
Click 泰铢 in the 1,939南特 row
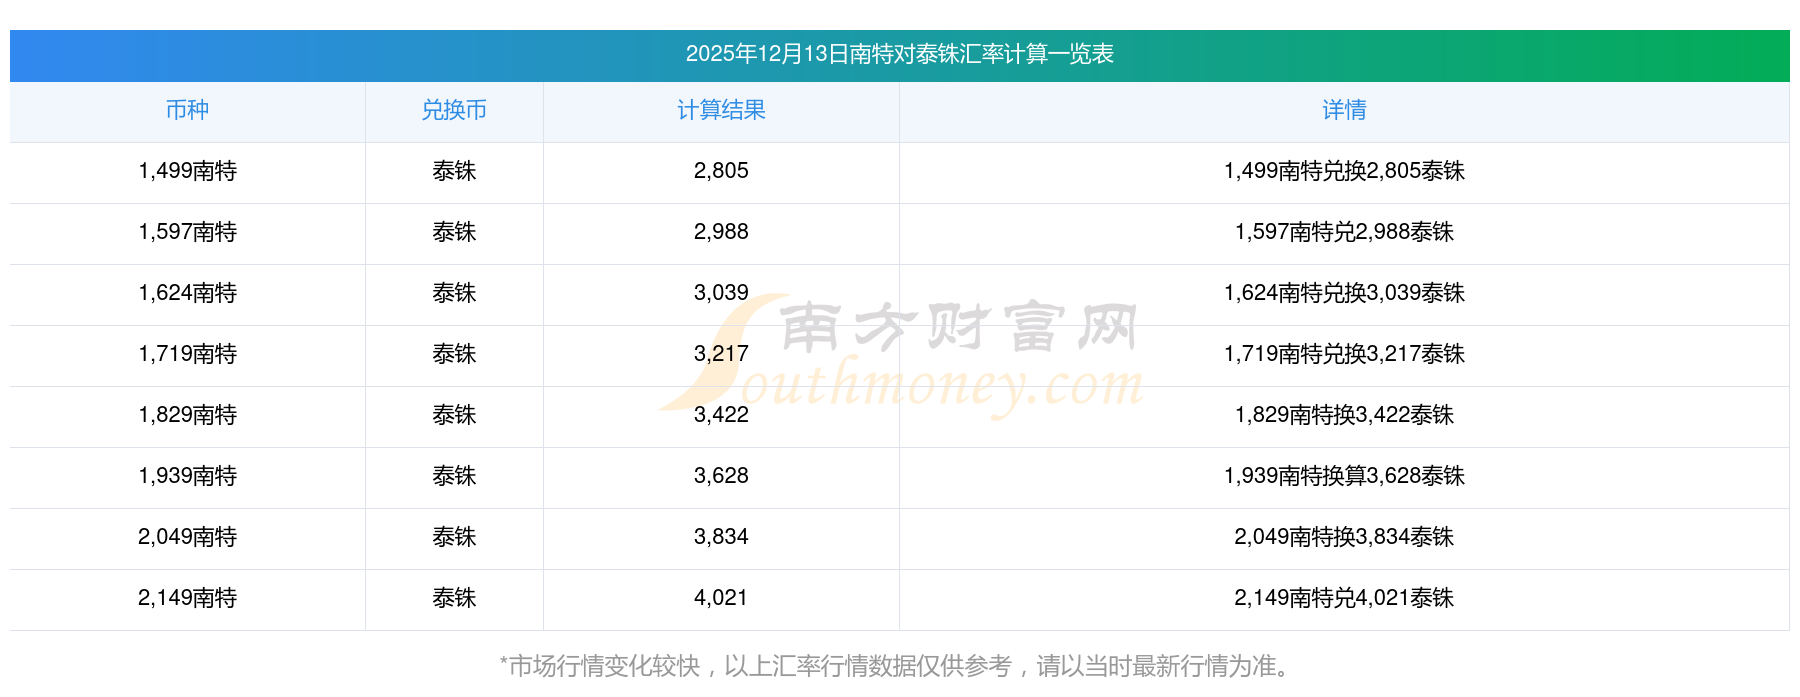454,476
